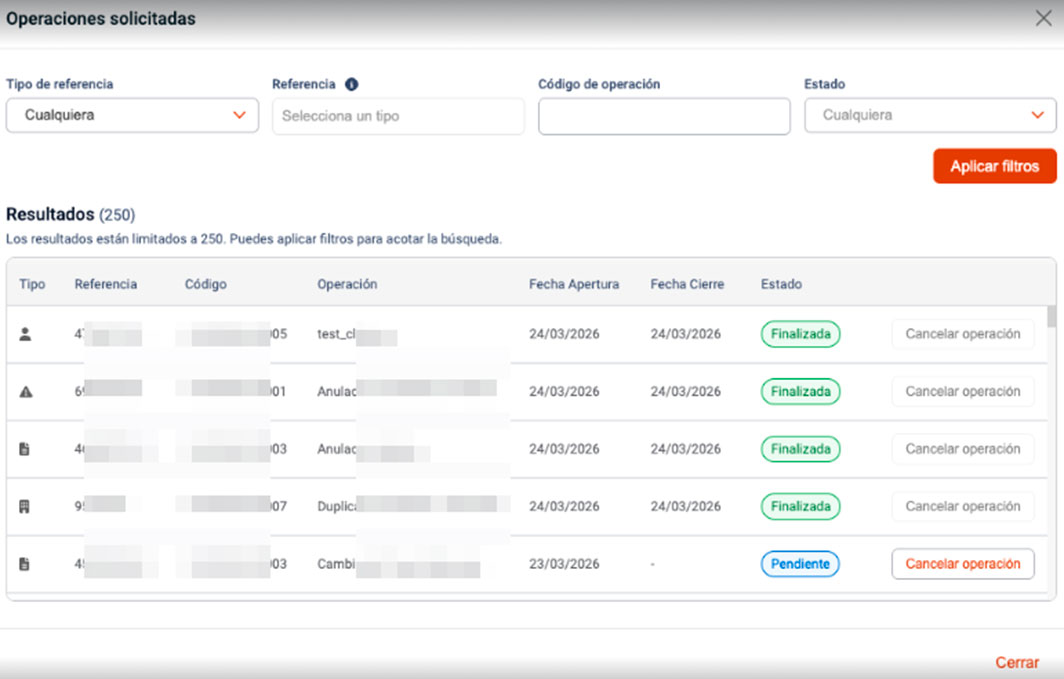Click the Fecha Apertura column header
This screenshot has width=1064, height=679.
click(x=574, y=284)
